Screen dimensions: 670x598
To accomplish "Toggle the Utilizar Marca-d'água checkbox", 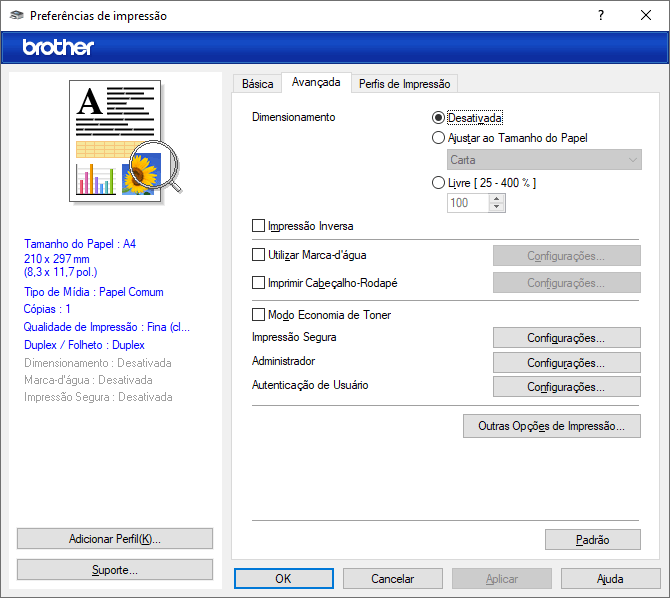I will (259, 255).
